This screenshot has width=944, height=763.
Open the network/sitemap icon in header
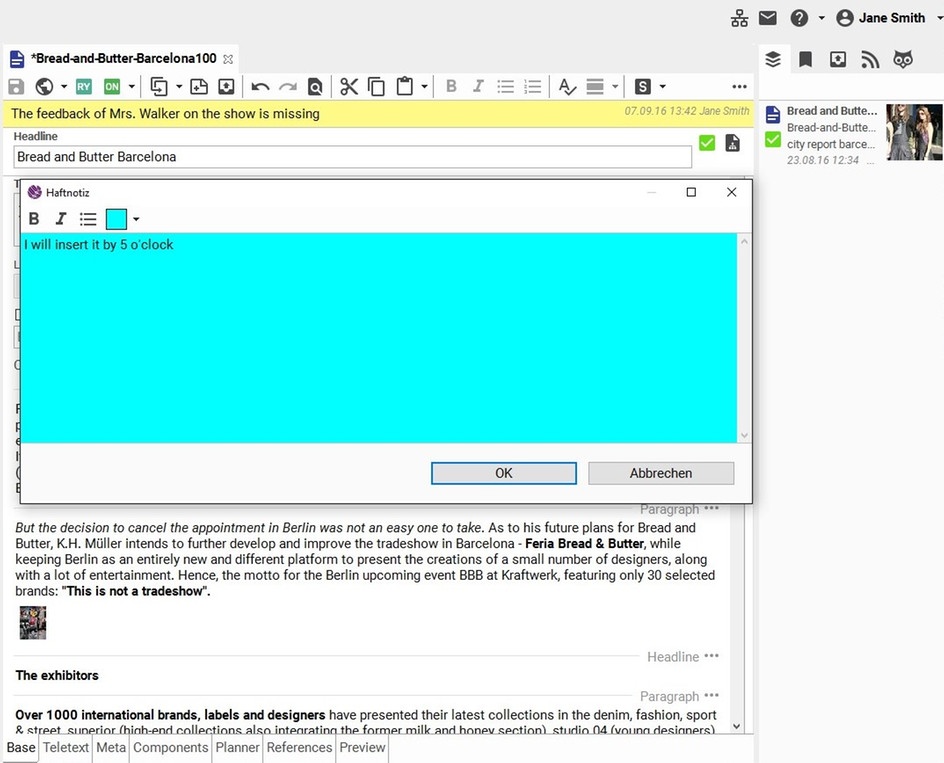pos(739,18)
